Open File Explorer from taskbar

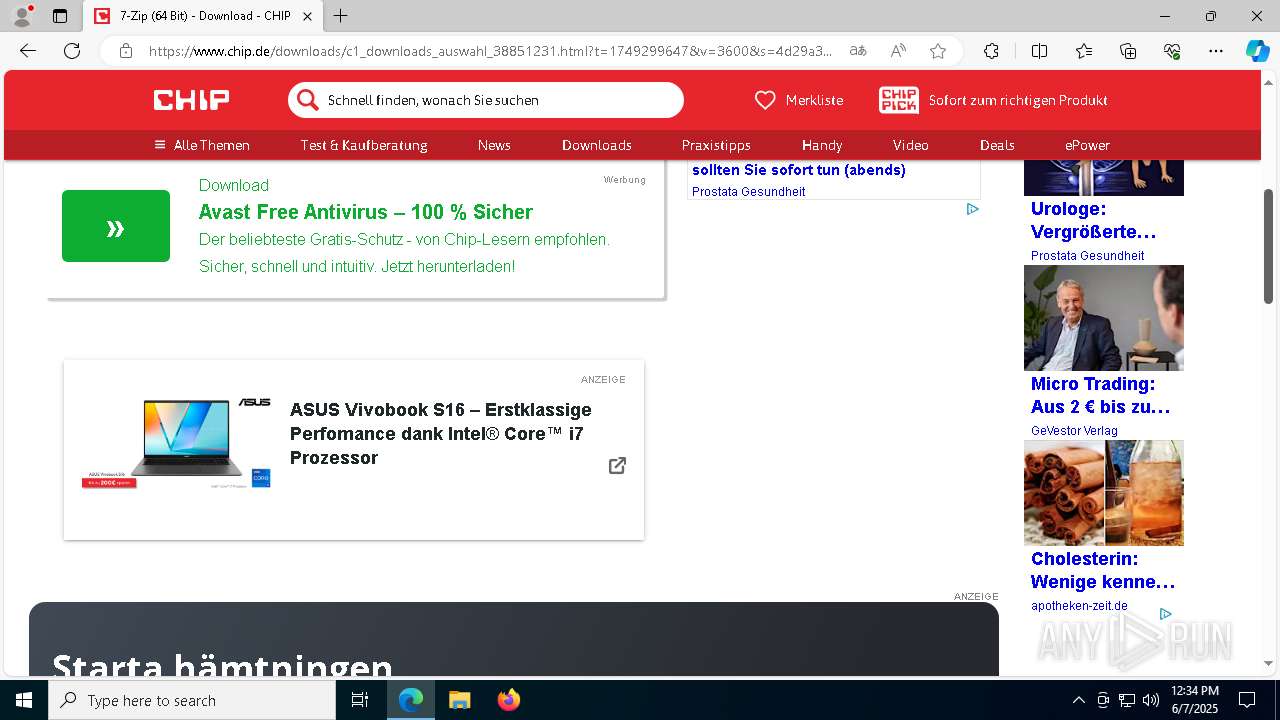[459, 700]
